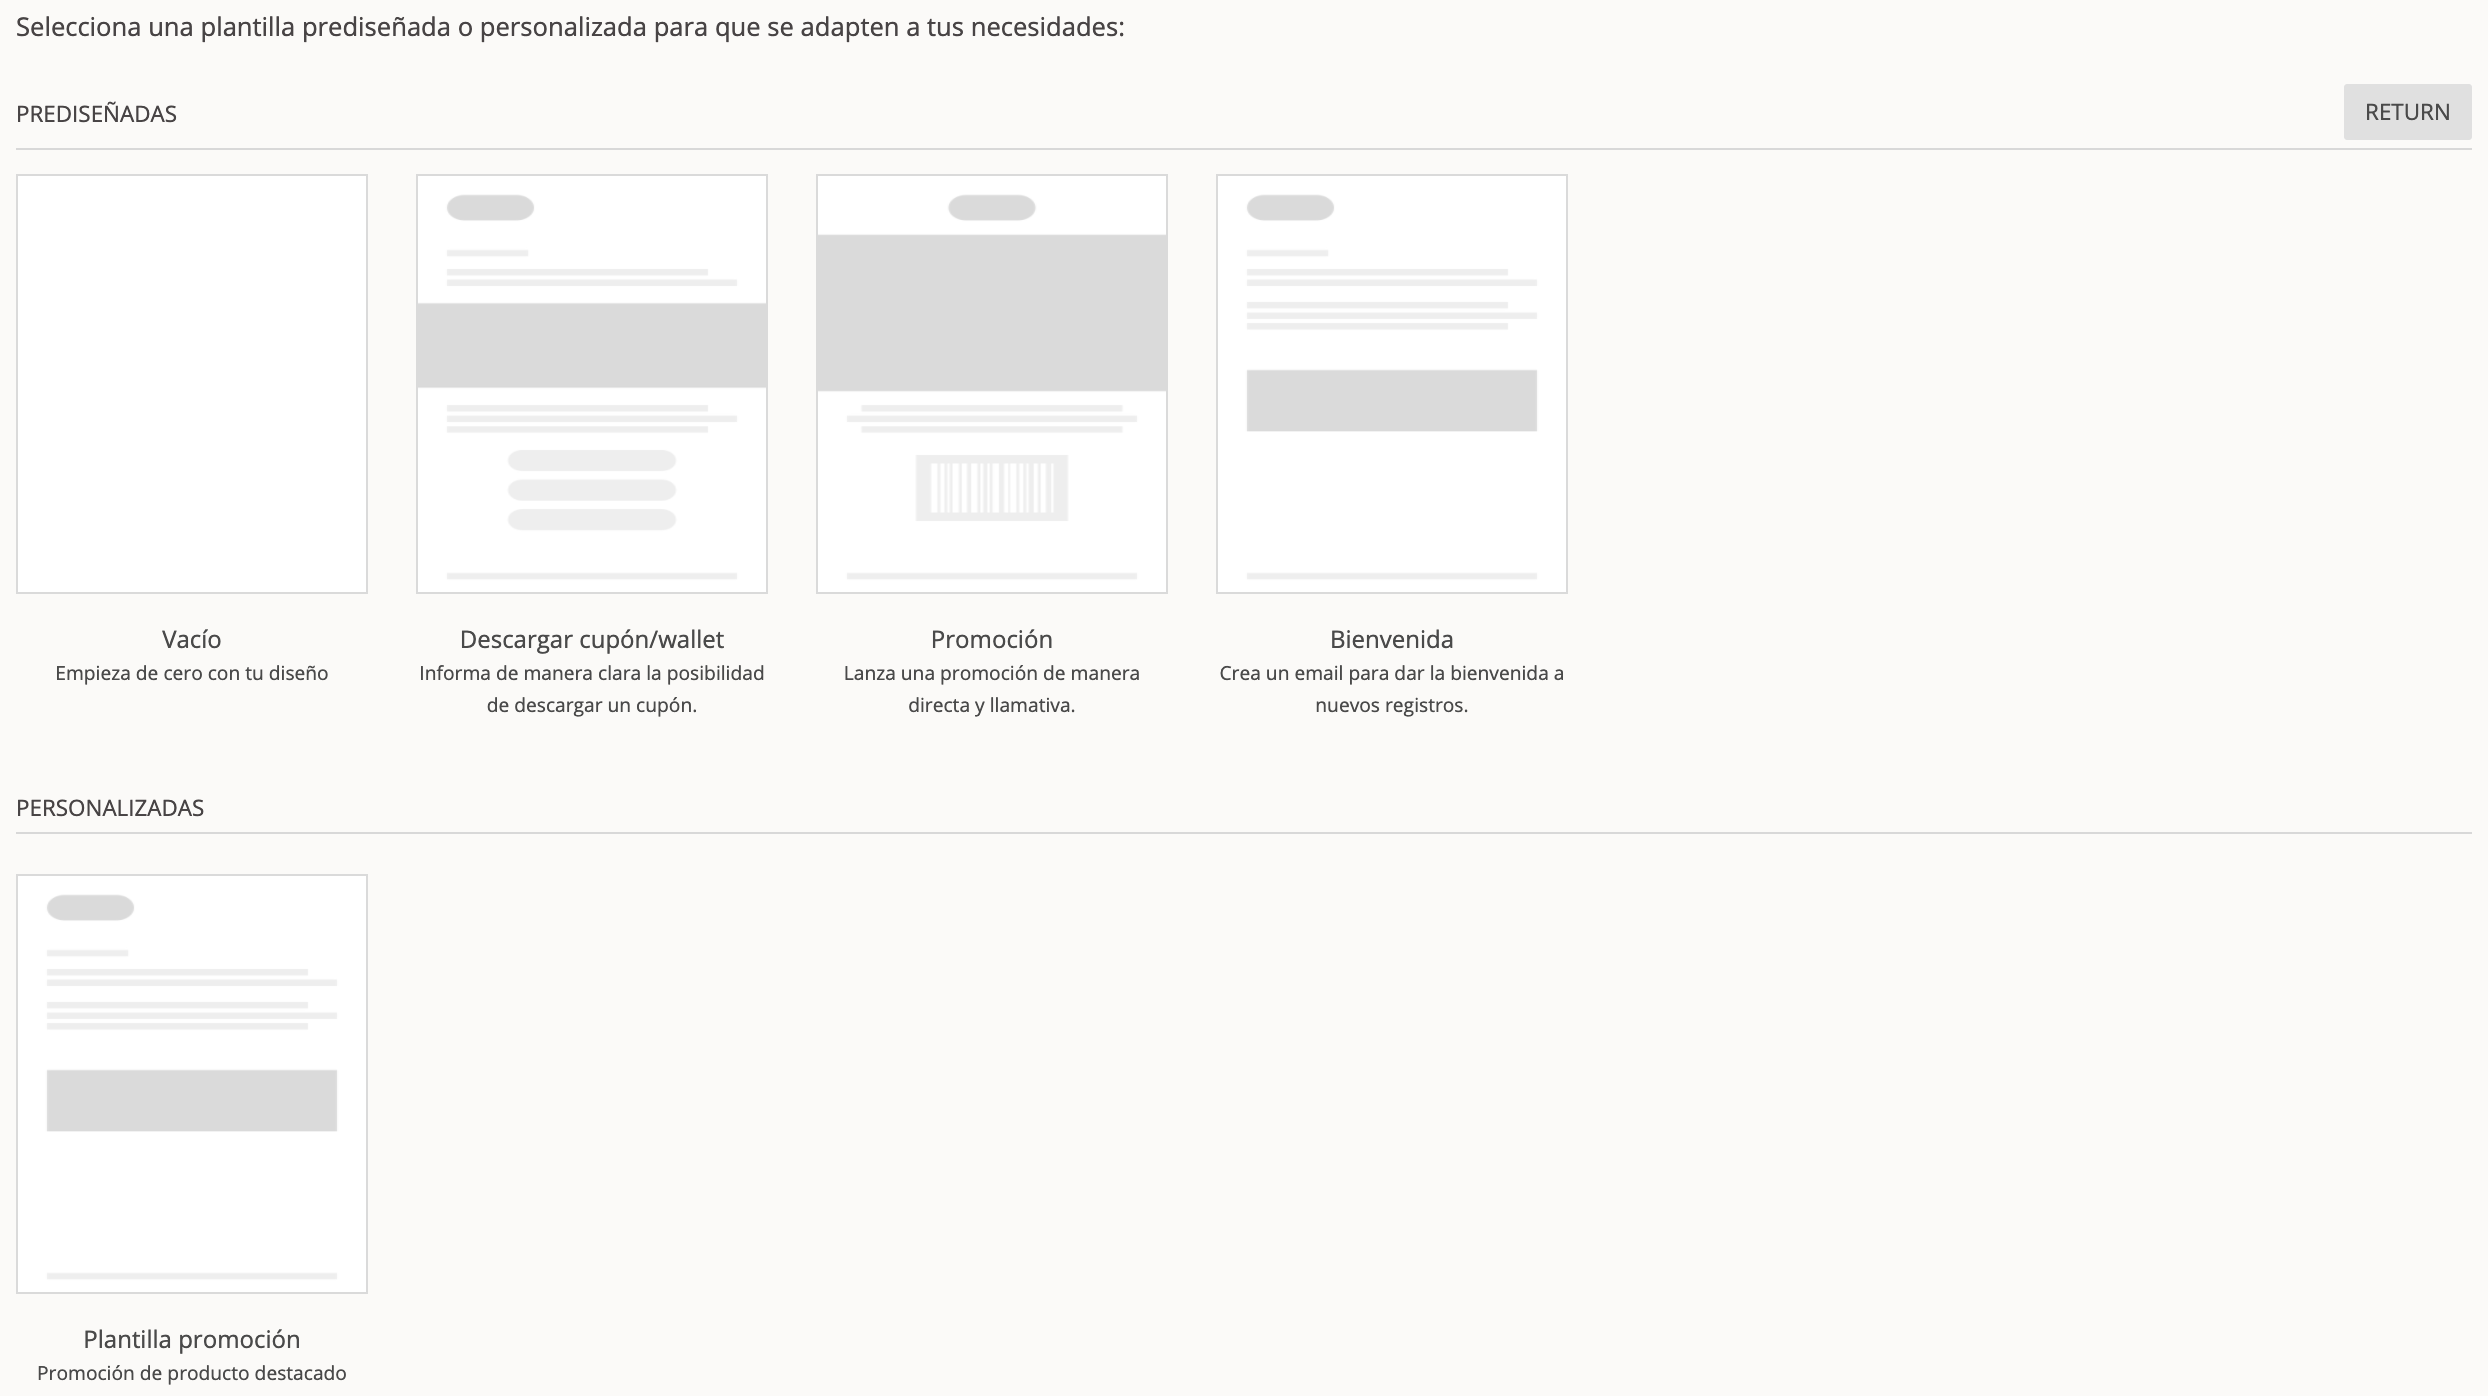Click the 'Informa de manera clara' description
Viewport: 2488px width, 1396px height.
coord(592,673)
